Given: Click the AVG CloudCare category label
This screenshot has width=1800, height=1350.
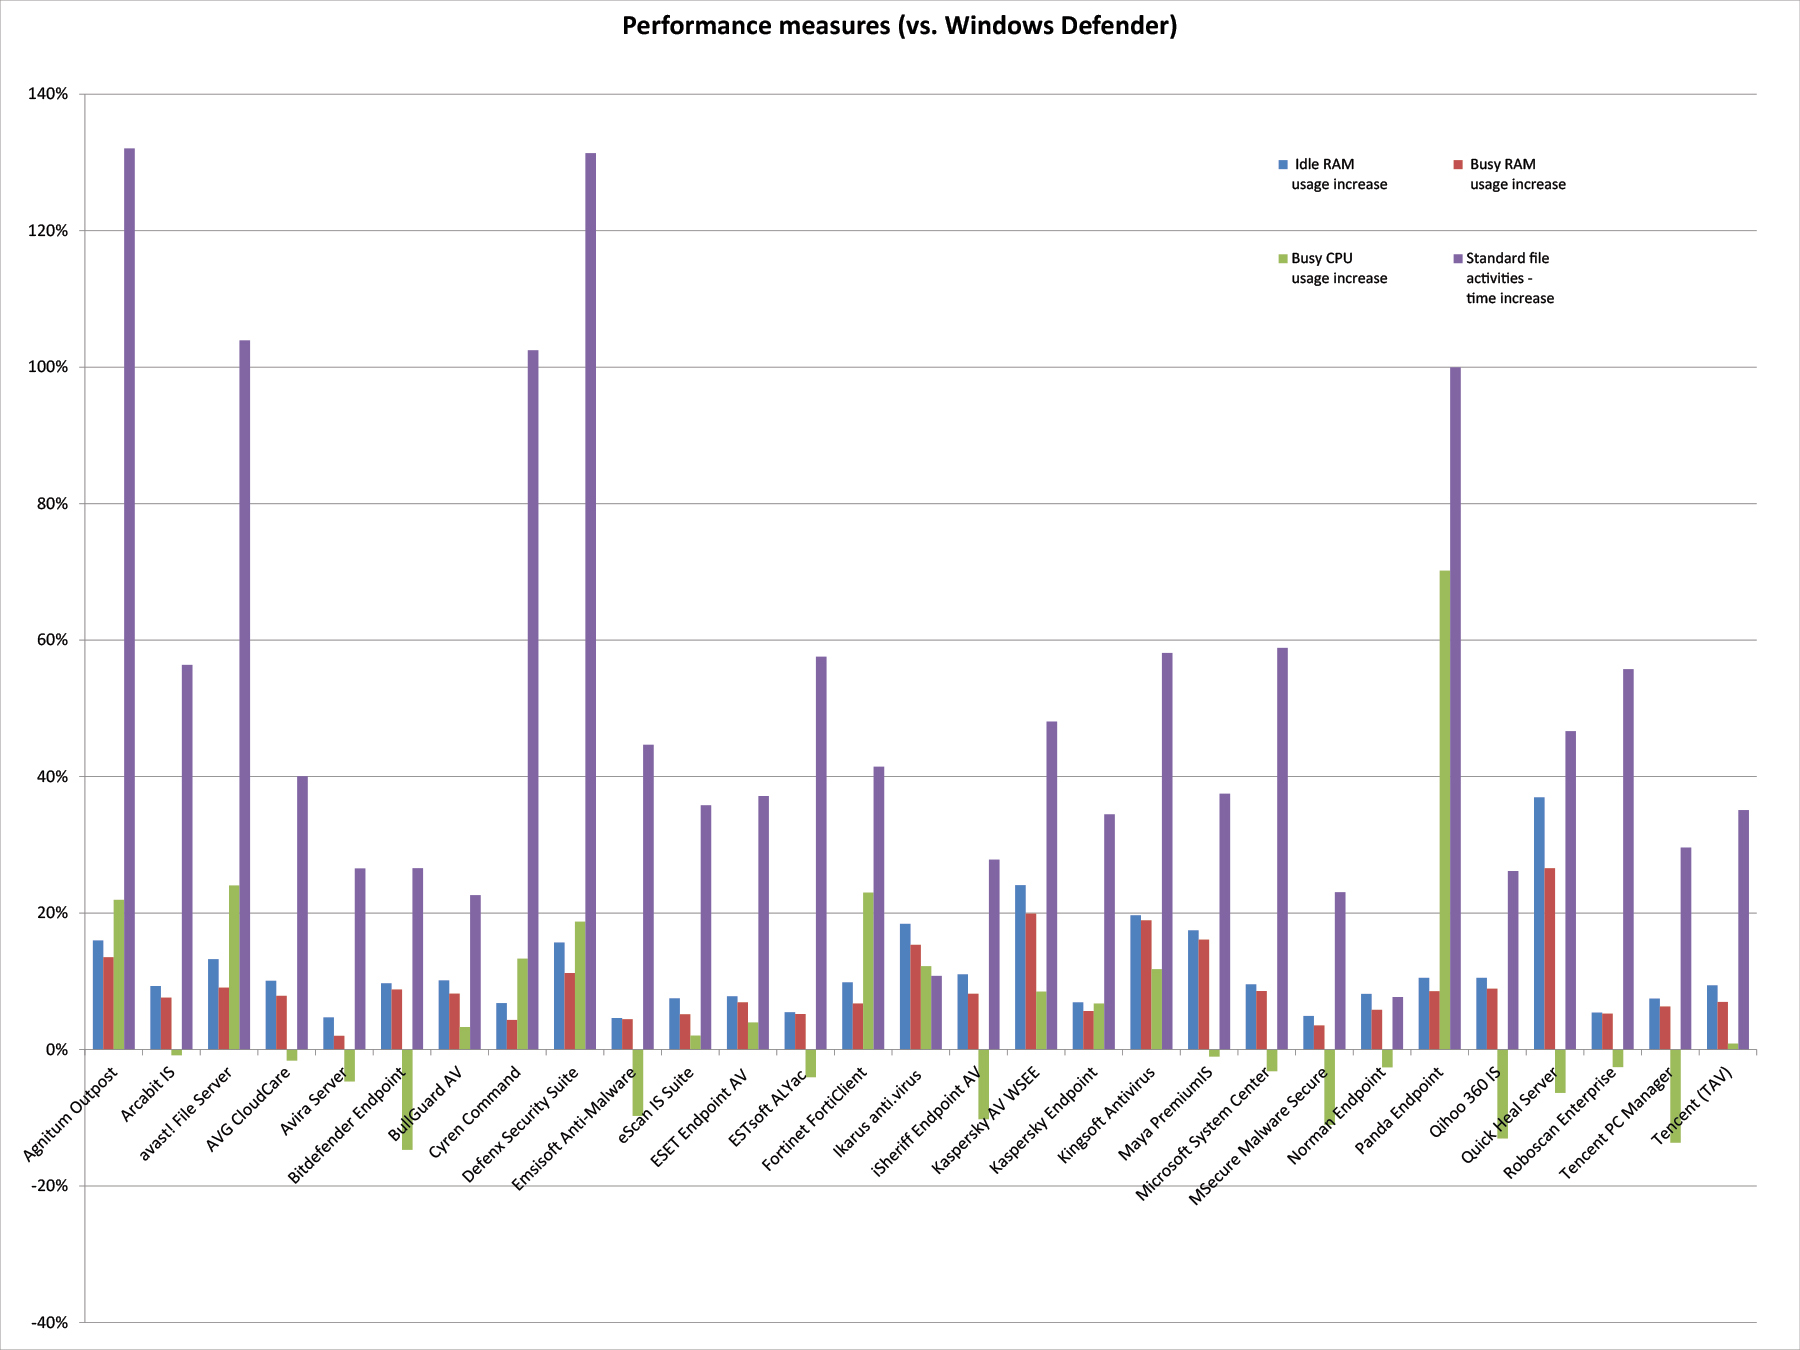Looking at the screenshot, I should pos(249,1108).
